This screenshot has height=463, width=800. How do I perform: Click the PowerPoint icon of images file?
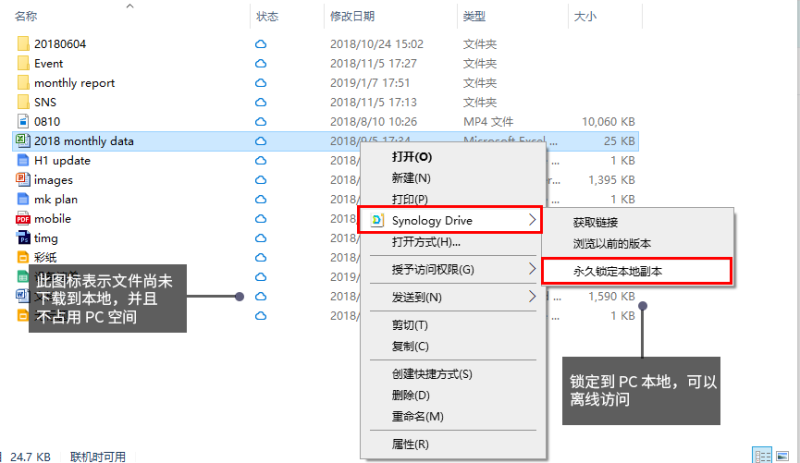[x=22, y=179]
